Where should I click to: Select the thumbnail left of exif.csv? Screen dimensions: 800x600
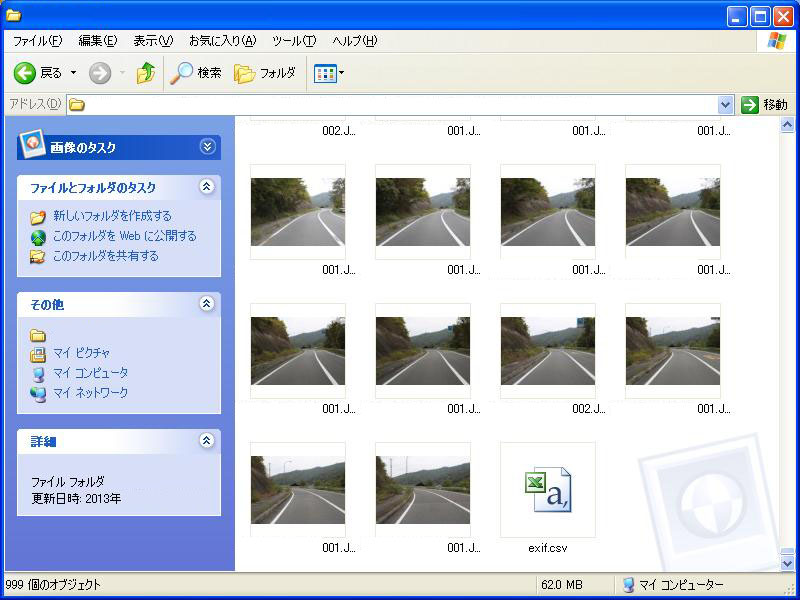(423, 490)
